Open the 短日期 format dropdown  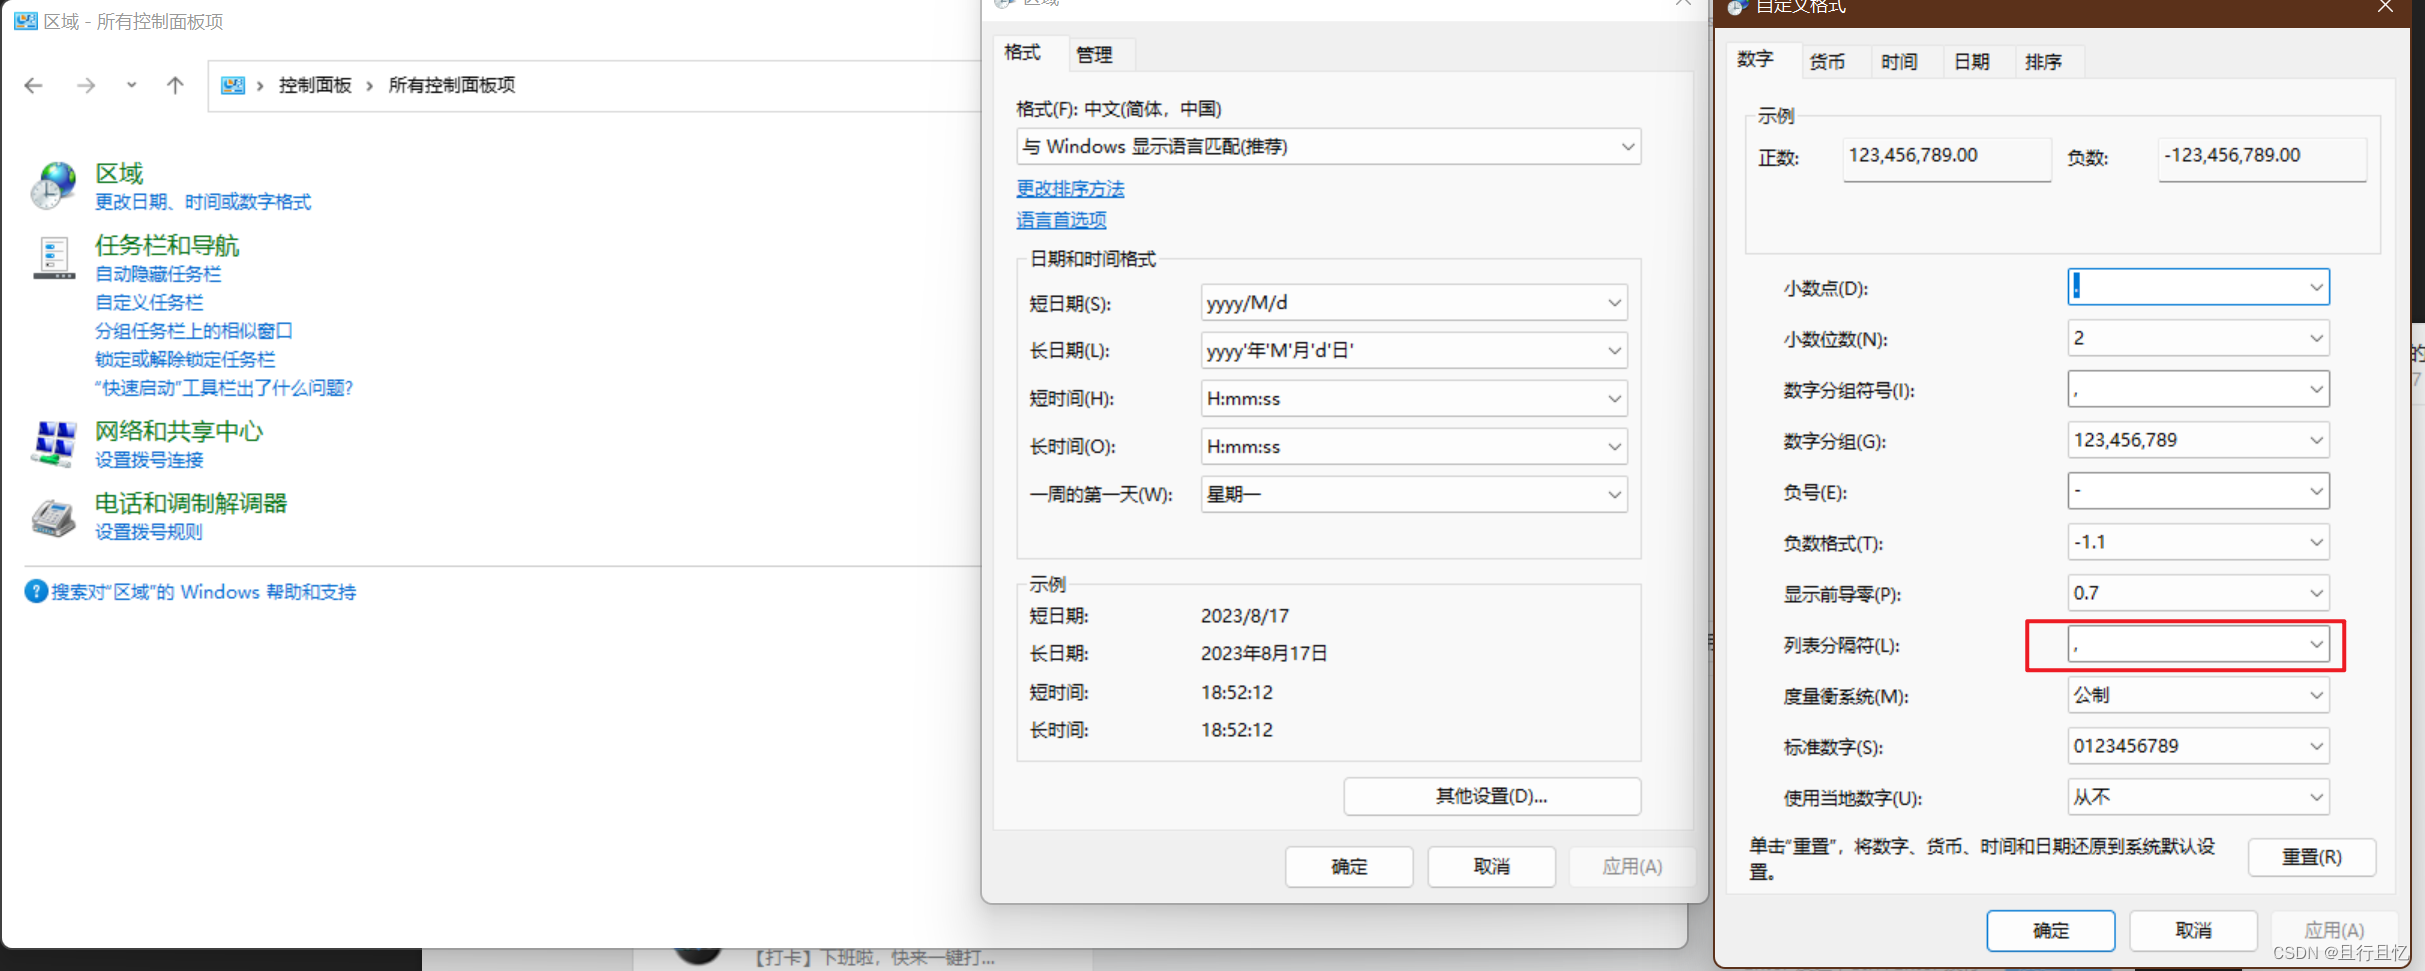pyautogui.click(x=1414, y=303)
